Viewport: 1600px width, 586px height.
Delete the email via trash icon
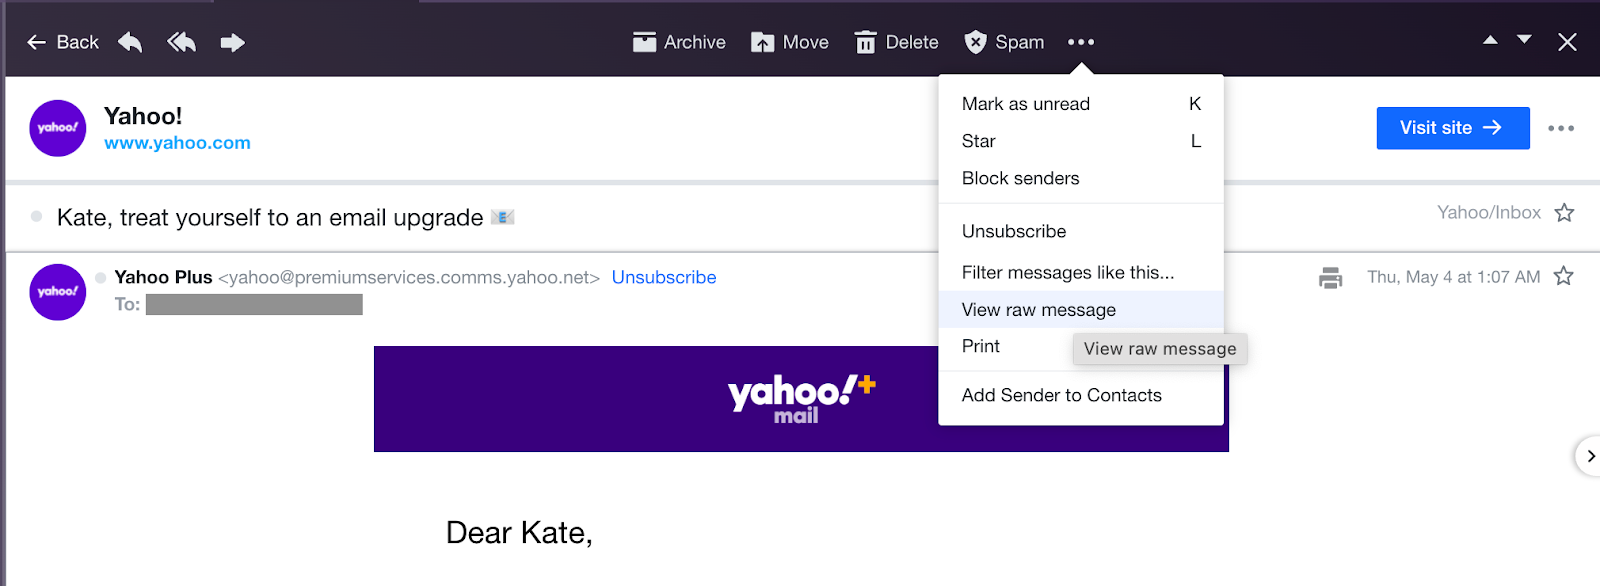pyautogui.click(x=897, y=42)
